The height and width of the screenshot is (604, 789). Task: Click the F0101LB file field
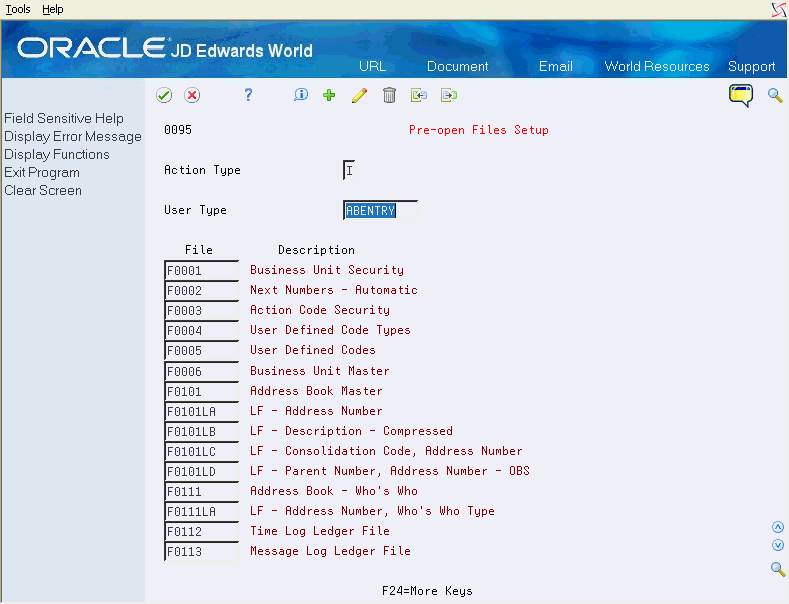tap(201, 432)
